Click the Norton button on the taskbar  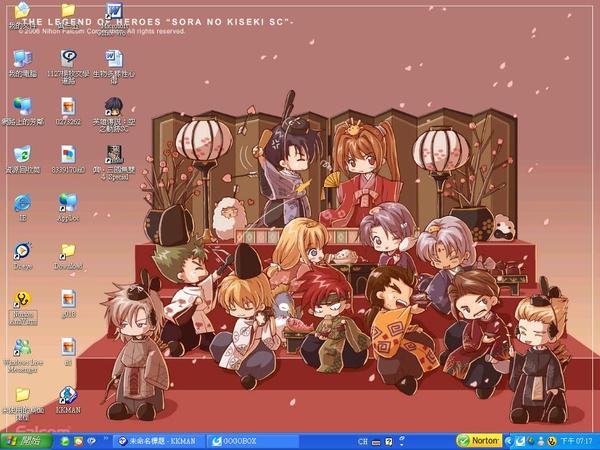[x=479, y=441]
